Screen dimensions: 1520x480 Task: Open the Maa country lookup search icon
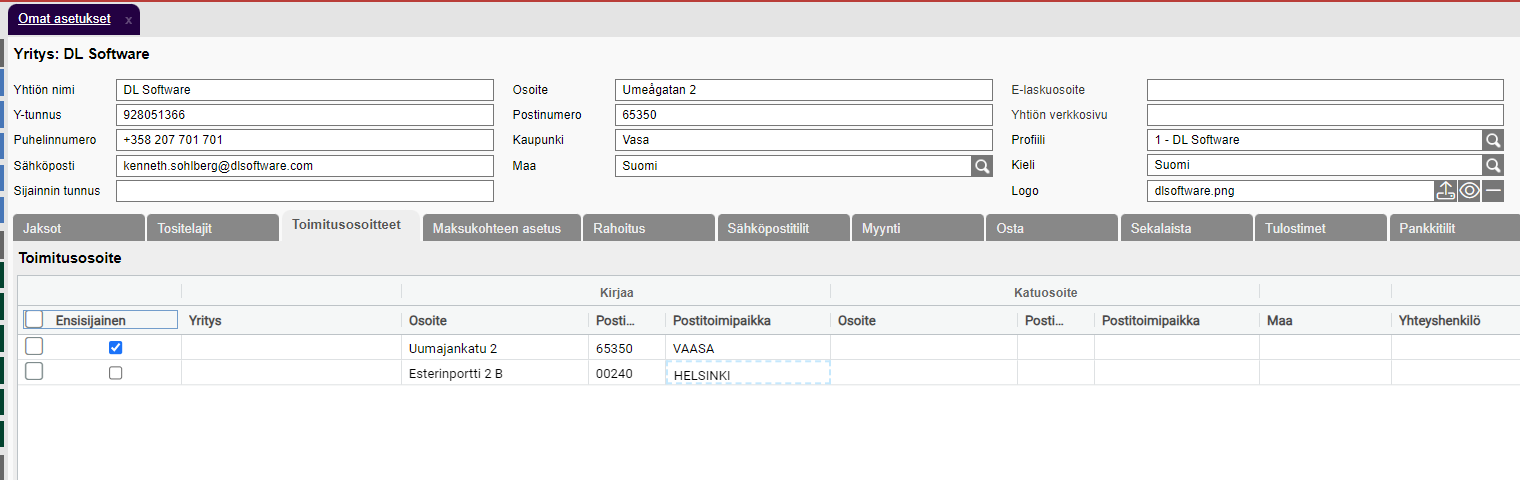pos(982,166)
